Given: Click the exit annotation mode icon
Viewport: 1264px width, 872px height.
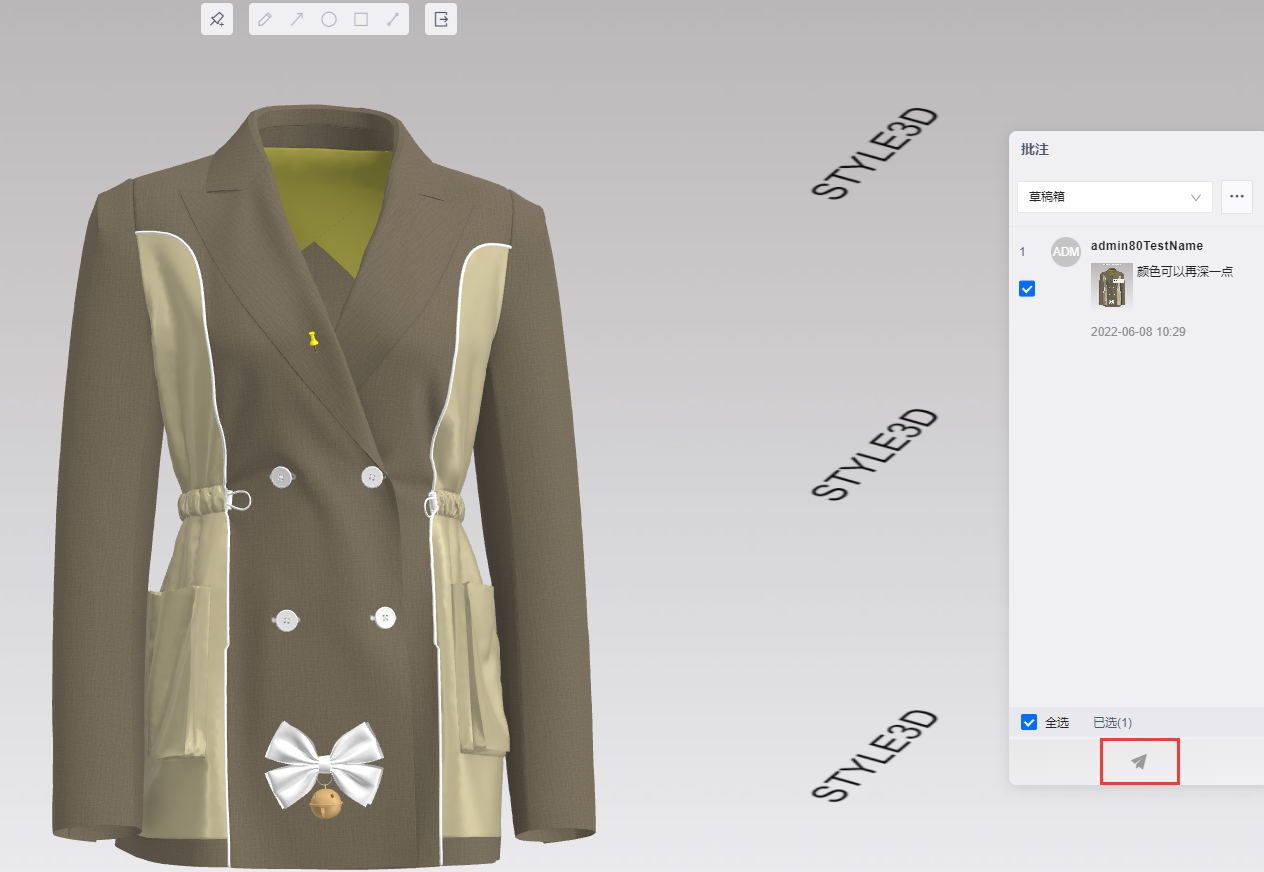Looking at the screenshot, I should pyautogui.click(x=441, y=19).
